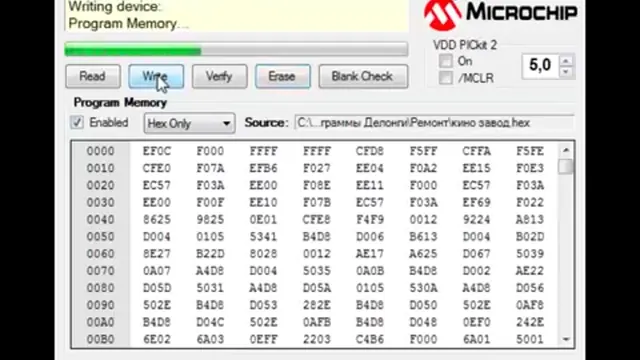Click cell EE11 in row 0020
The width and height of the screenshot is (640, 360).
click(370, 186)
